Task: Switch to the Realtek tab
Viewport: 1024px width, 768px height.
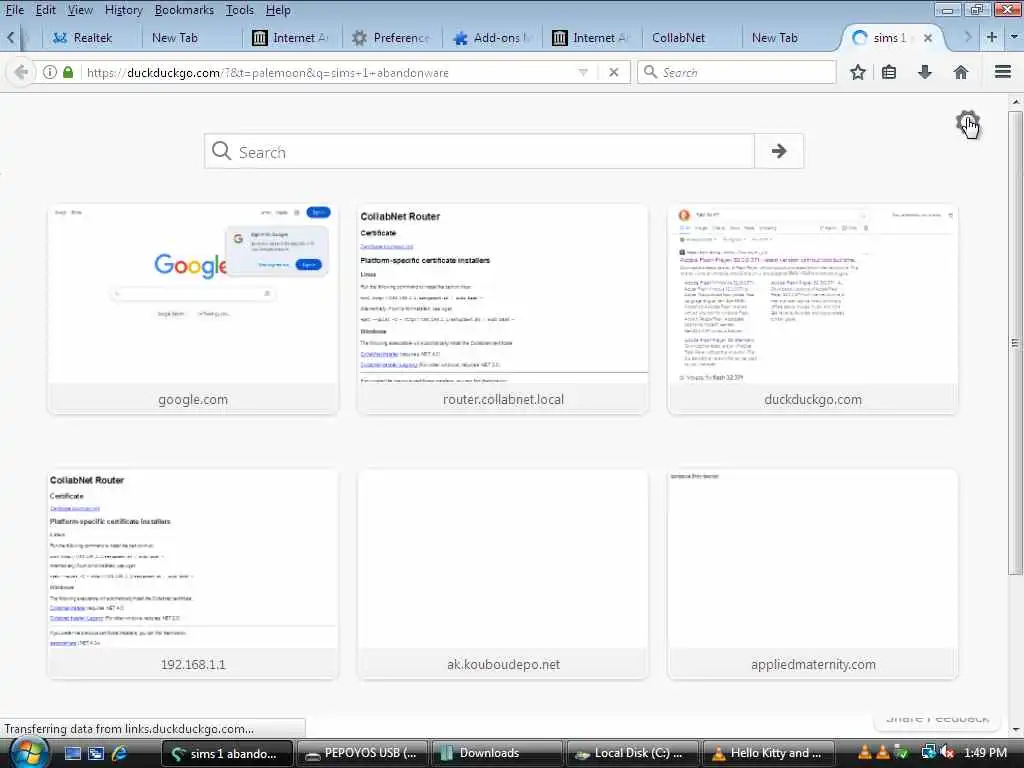Action: 91,38
